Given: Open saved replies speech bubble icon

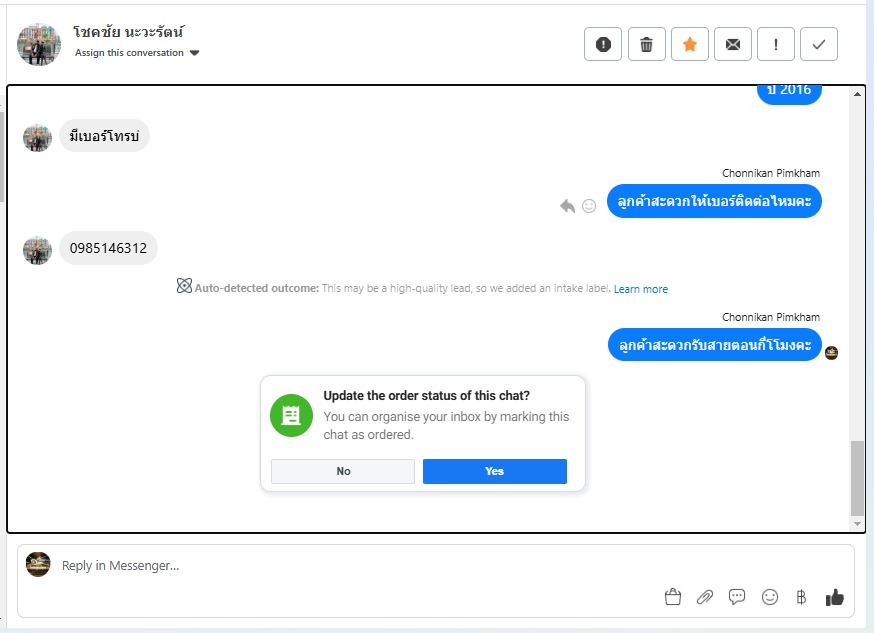Looking at the screenshot, I should coord(737,597).
